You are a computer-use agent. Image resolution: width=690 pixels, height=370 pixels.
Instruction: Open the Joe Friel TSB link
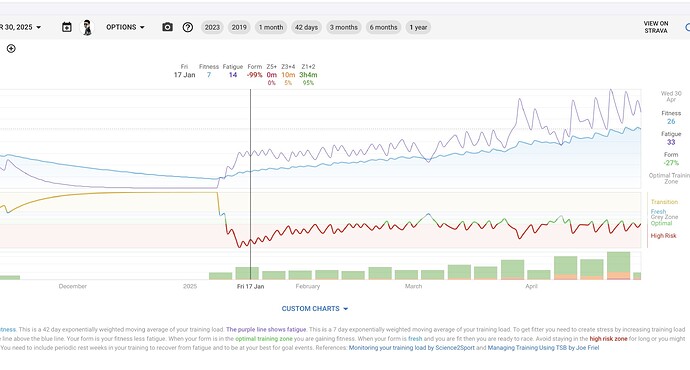pos(543,348)
